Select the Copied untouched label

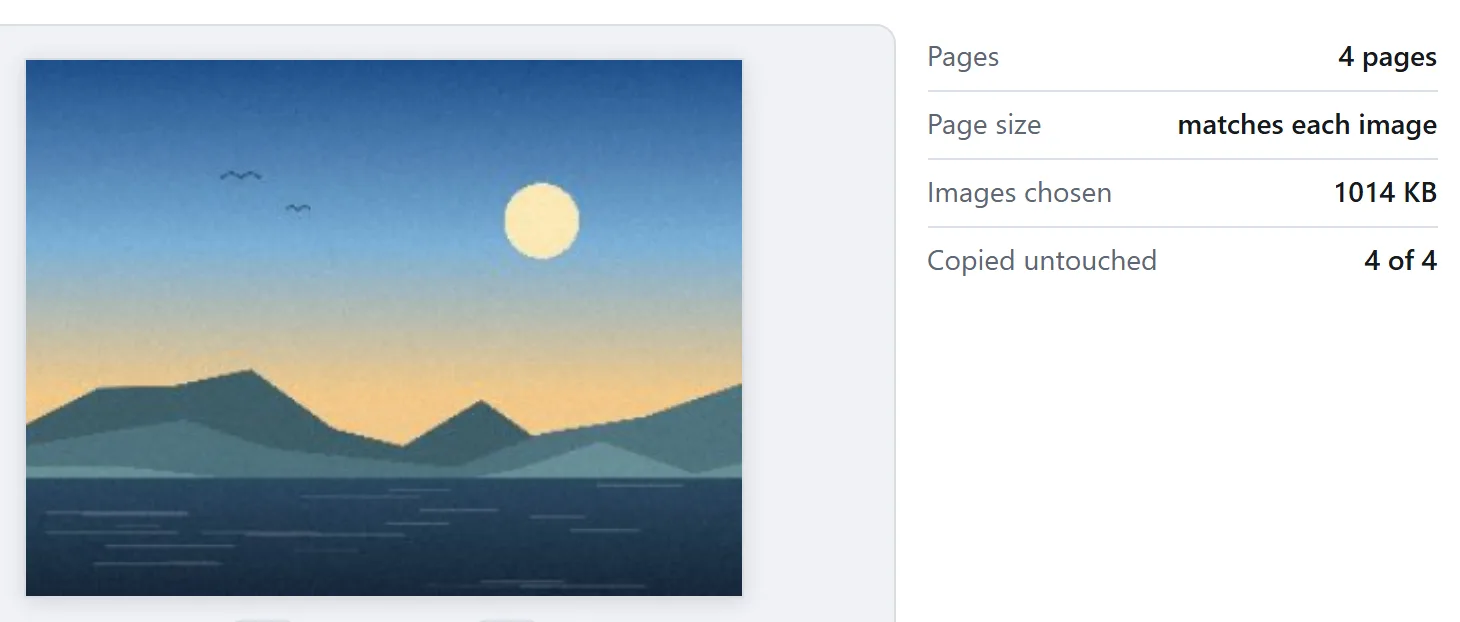coord(1042,261)
